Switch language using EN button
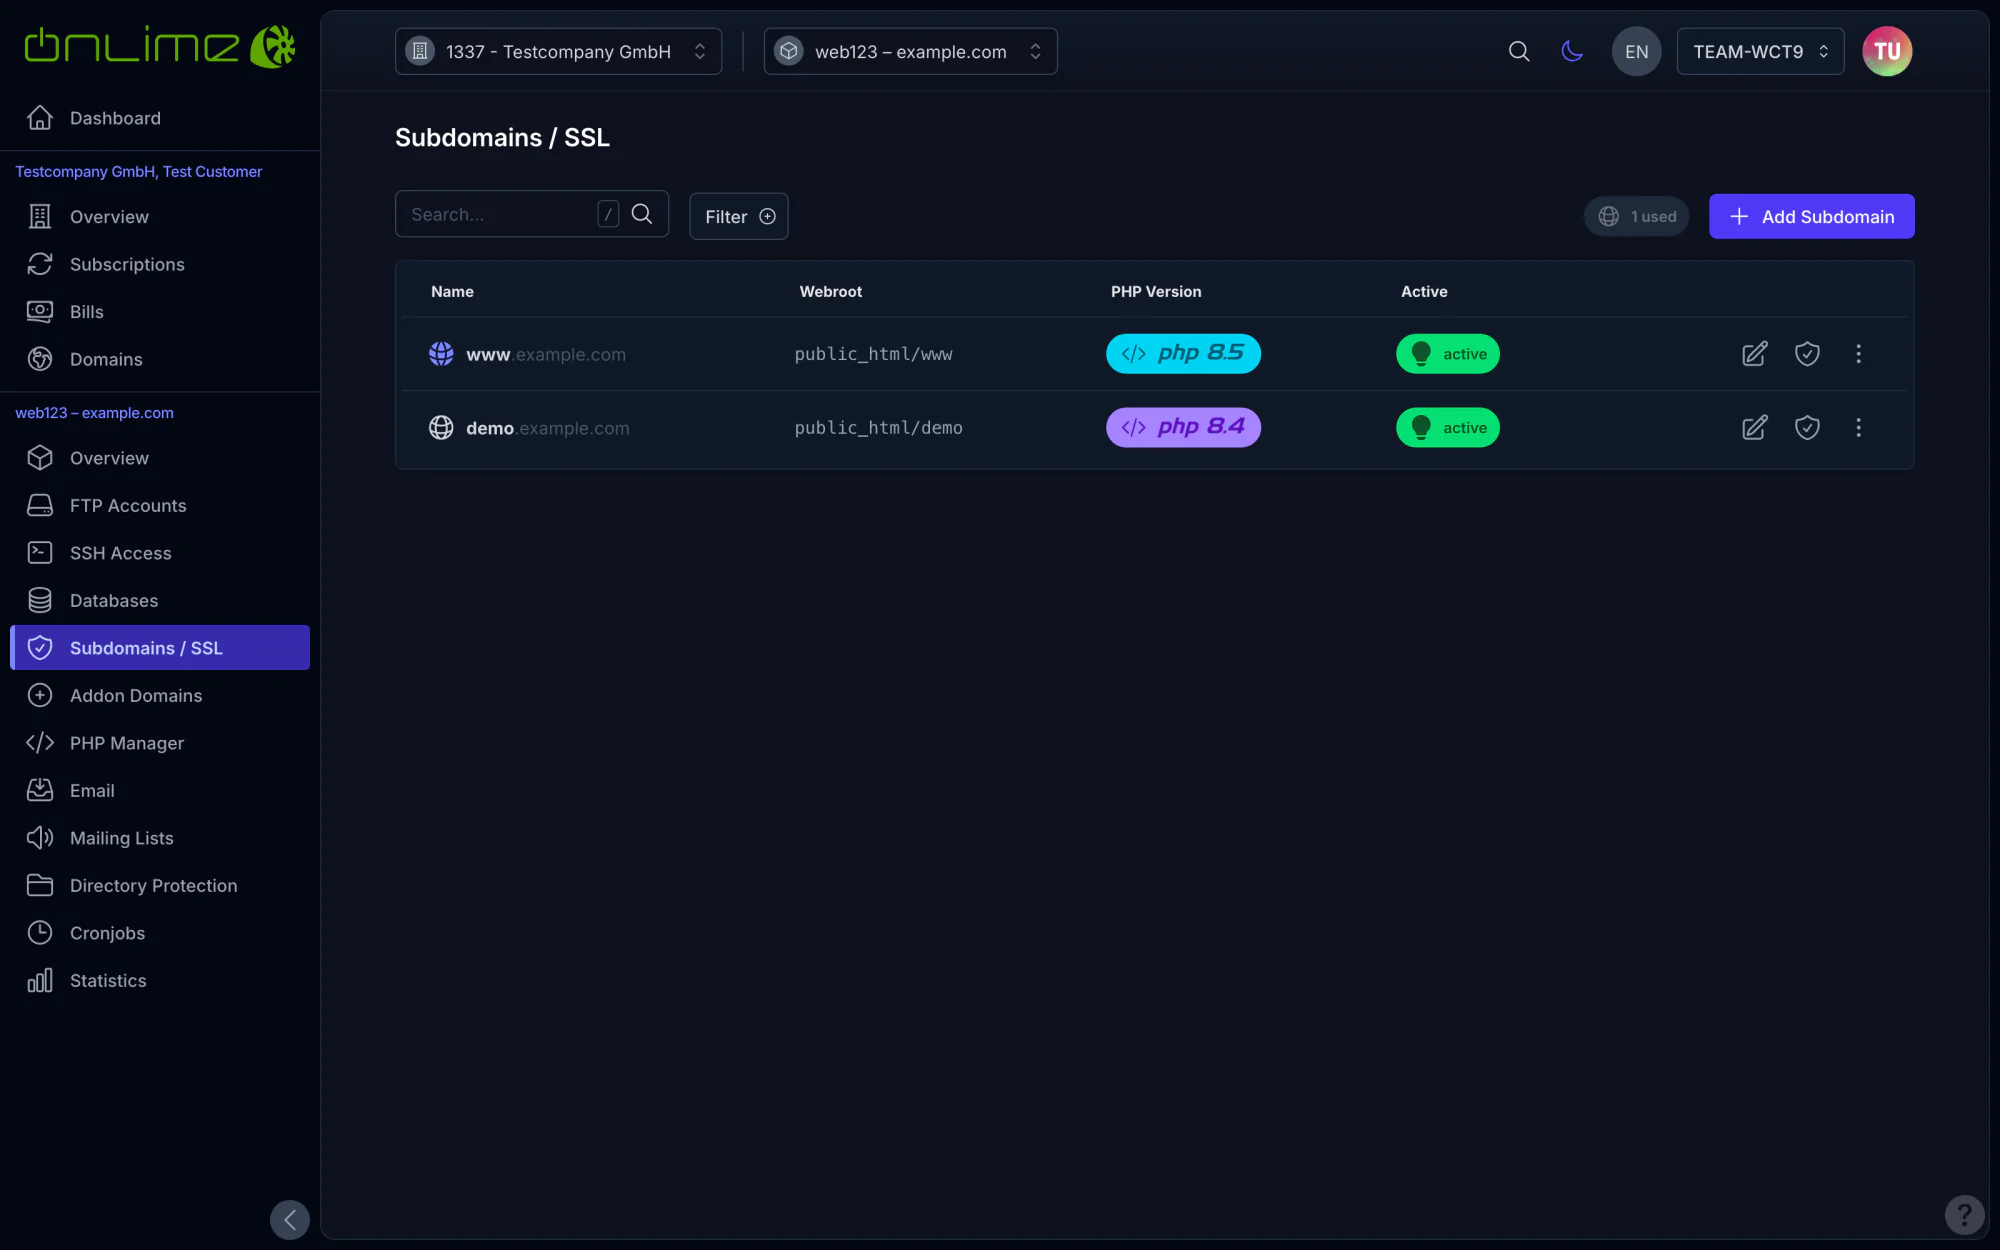The width and height of the screenshot is (2000, 1250). click(x=1636, y=51)
